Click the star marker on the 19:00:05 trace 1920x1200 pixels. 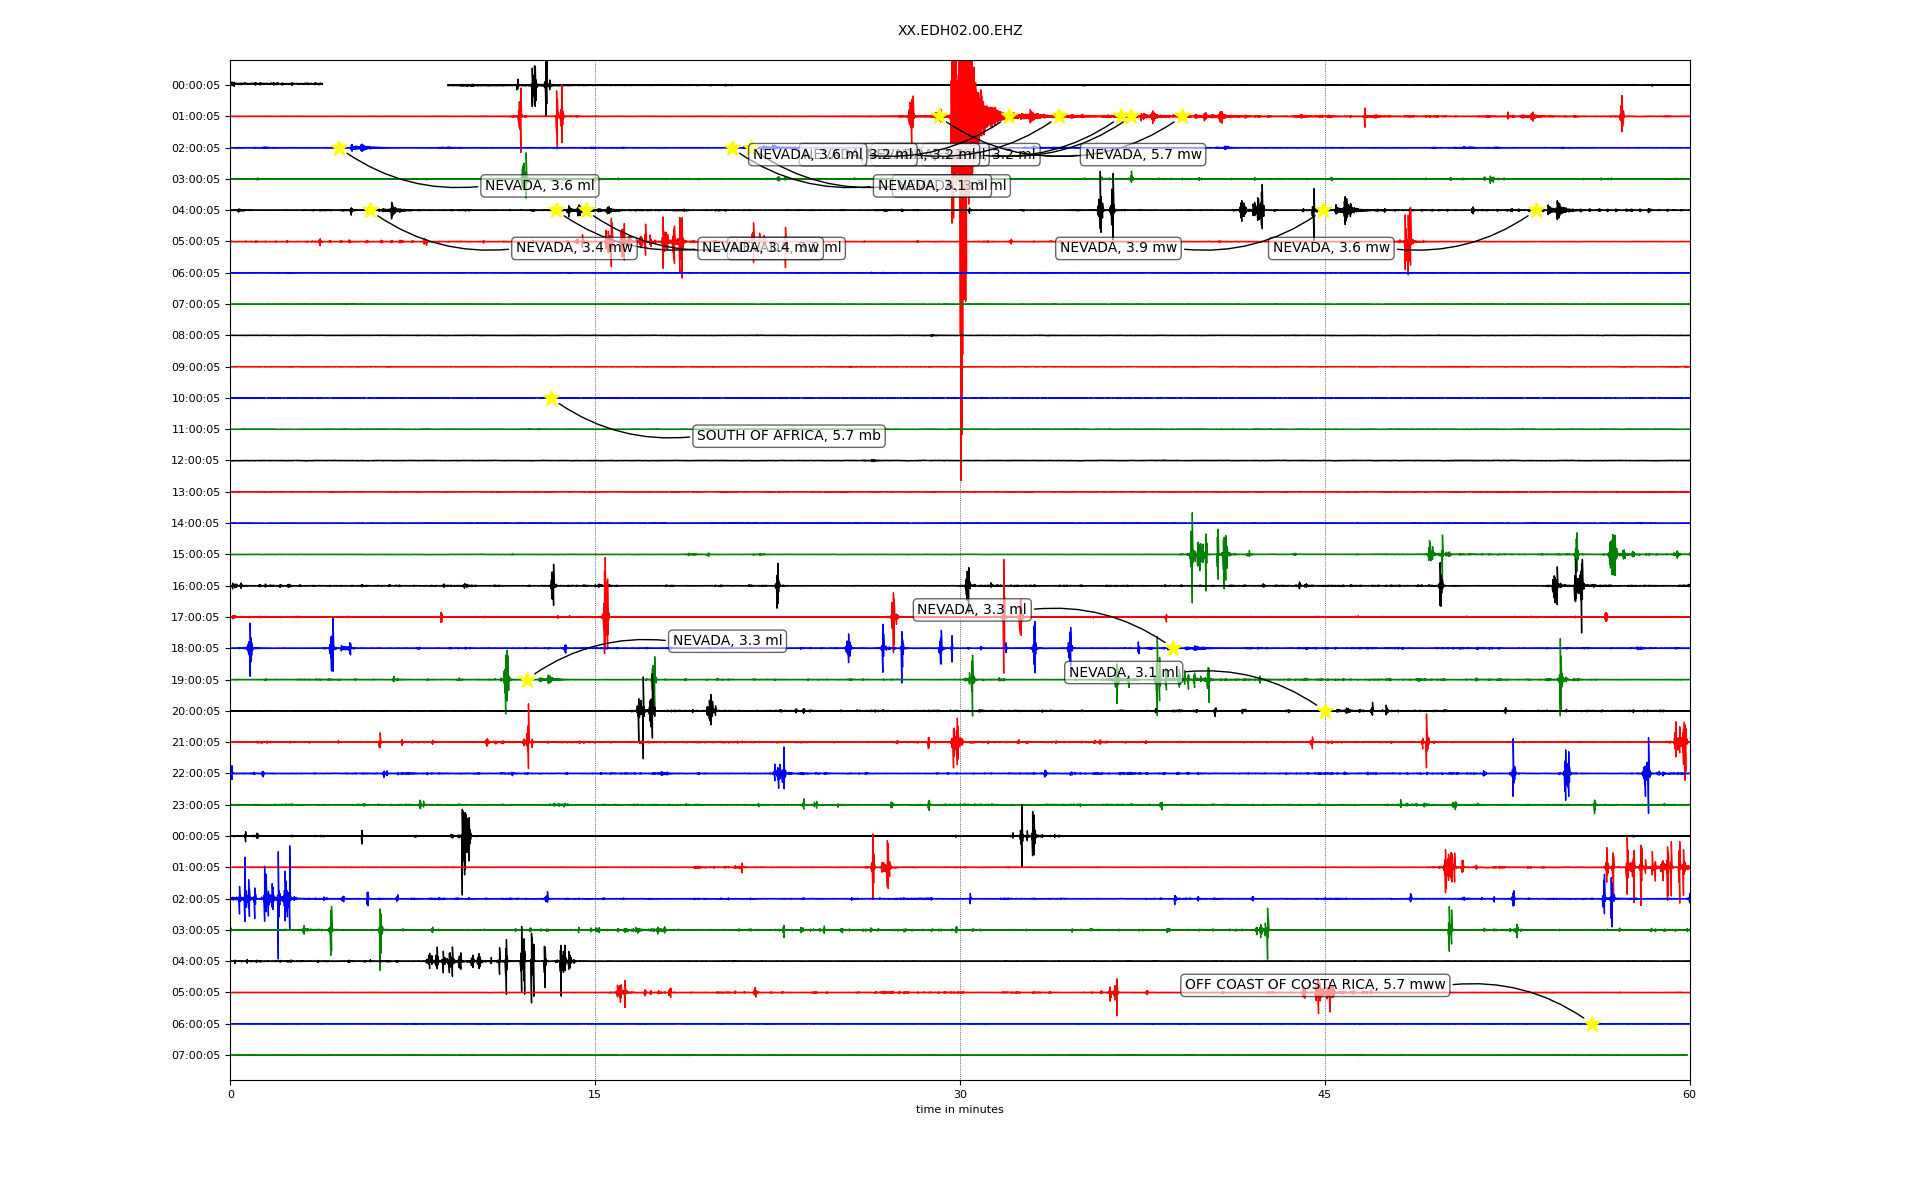(x=527, y=680)
